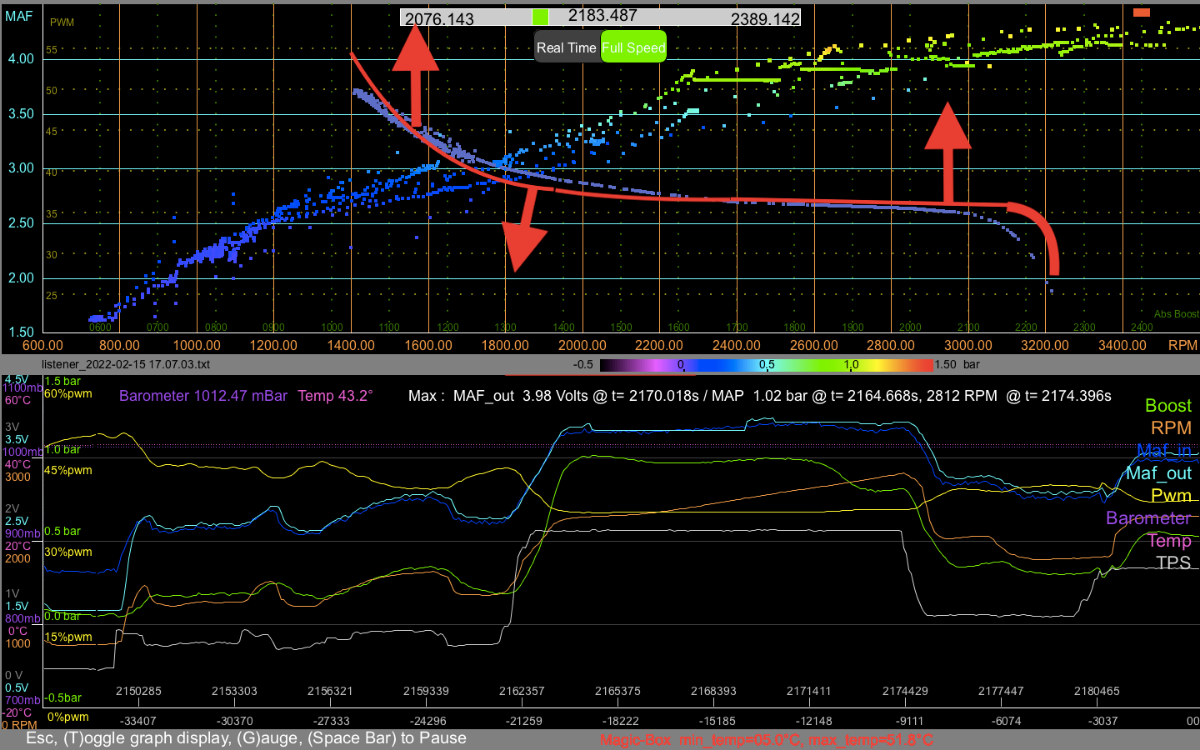Toggle the Pwm trace legend entry

[x=1171, y=495]
